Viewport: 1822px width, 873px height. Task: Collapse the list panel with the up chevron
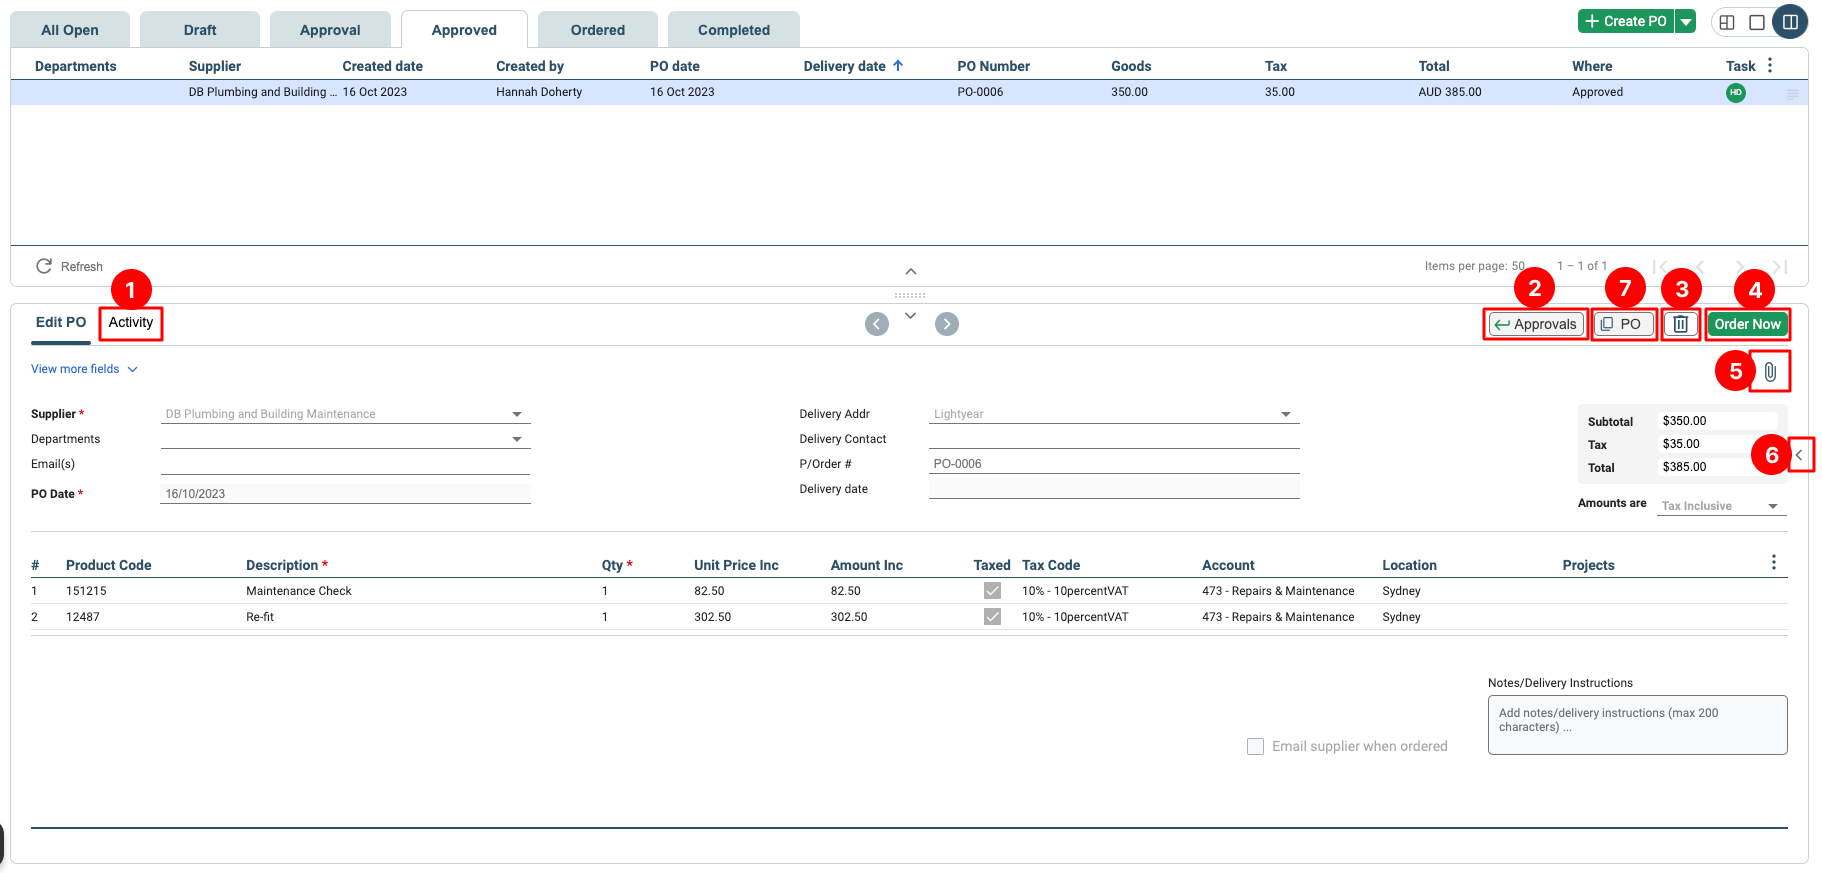[911, 271]
